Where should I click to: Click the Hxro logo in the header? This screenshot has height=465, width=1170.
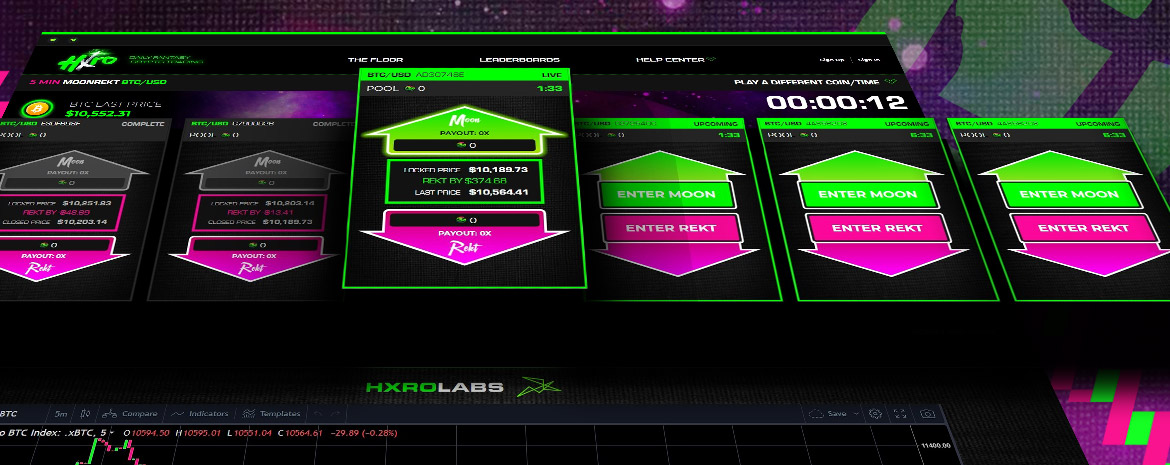coord(88,60)
